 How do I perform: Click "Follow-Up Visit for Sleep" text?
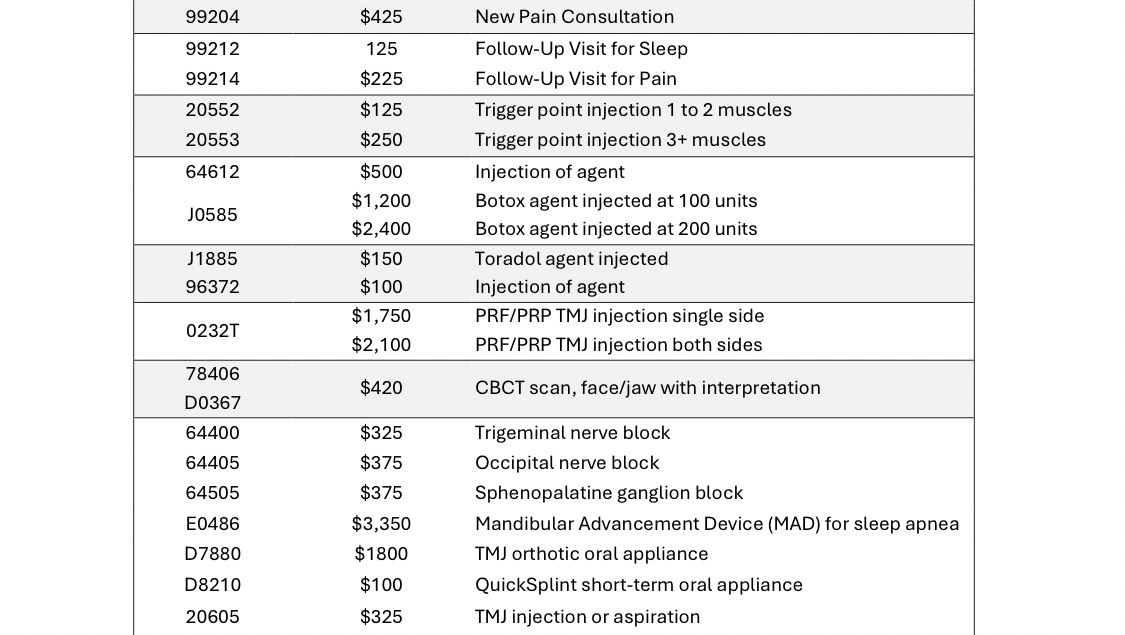pyautogui.click(x=581, y=49)
